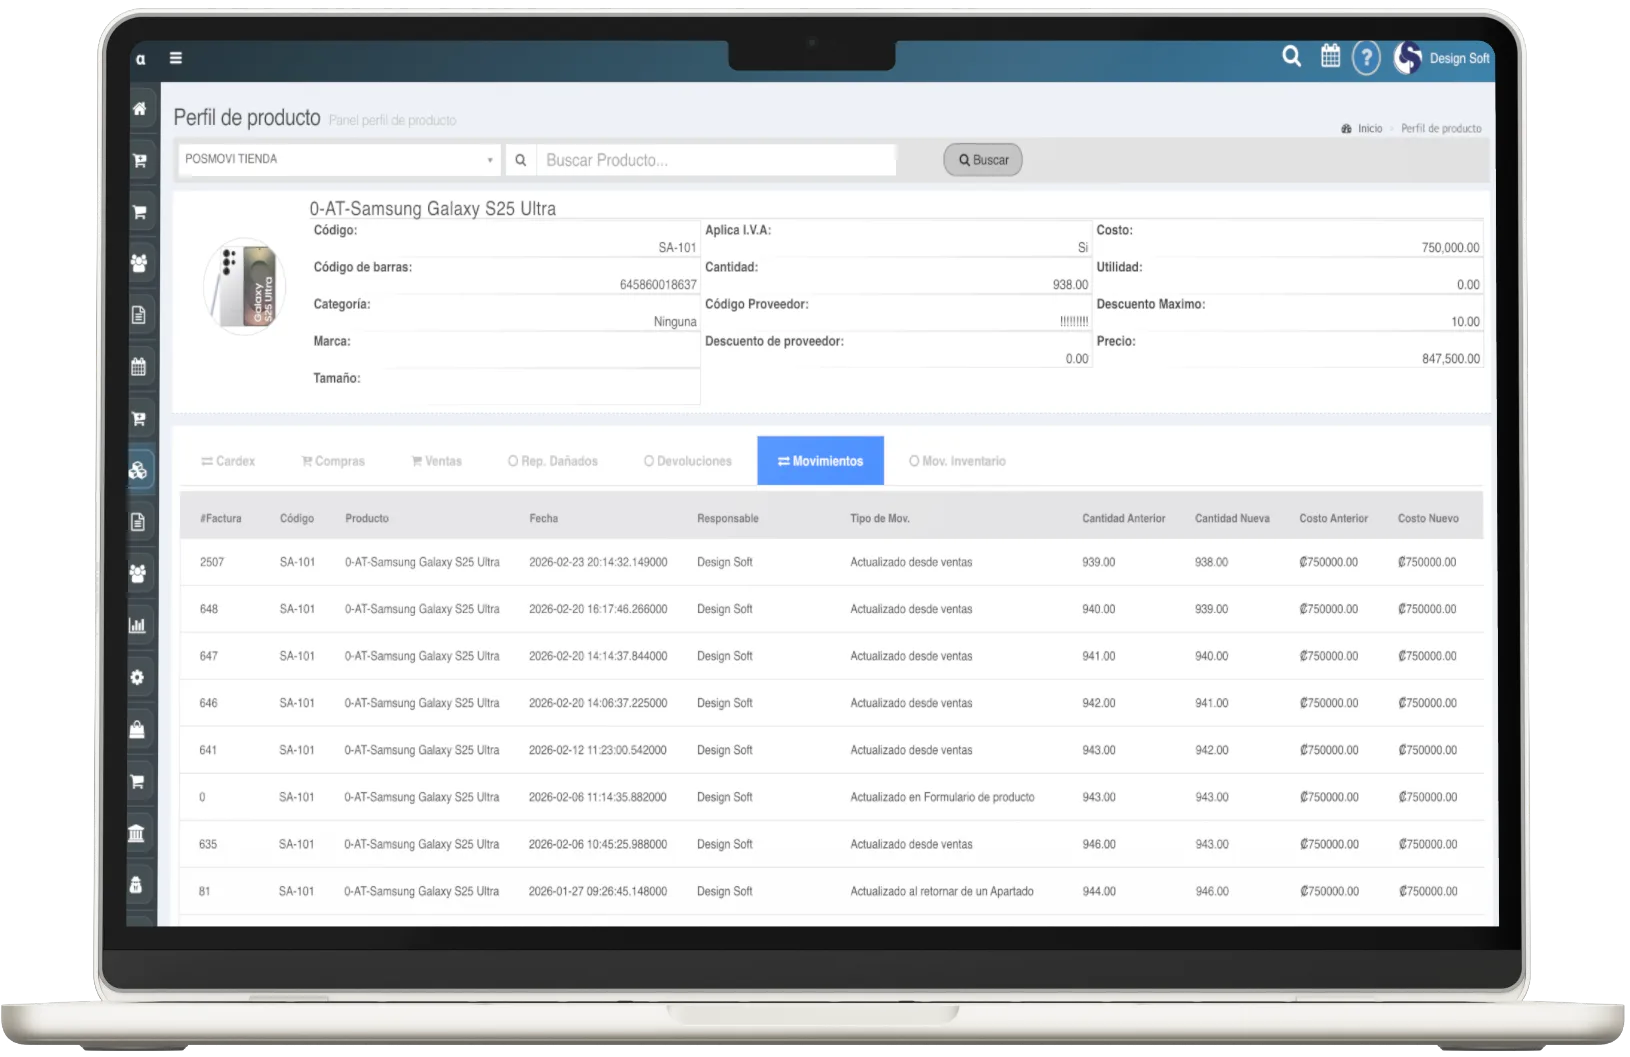Toggle the hamburger sidebar menu icon

[x=176, y=58]
